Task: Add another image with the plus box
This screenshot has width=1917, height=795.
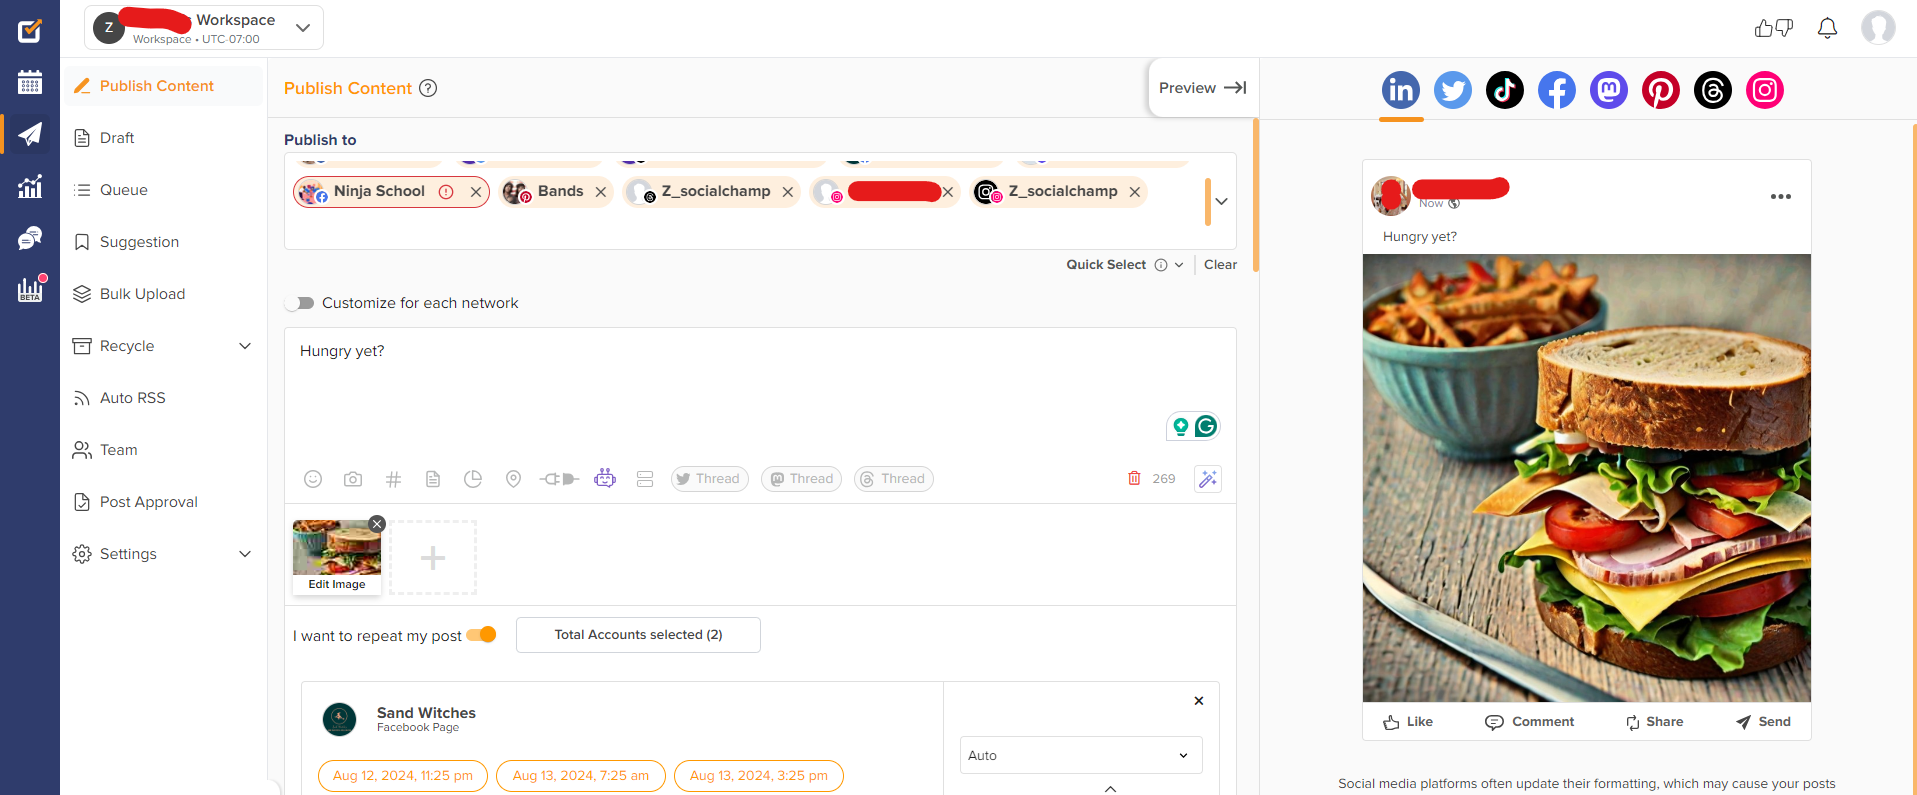Action: (433, 558)
